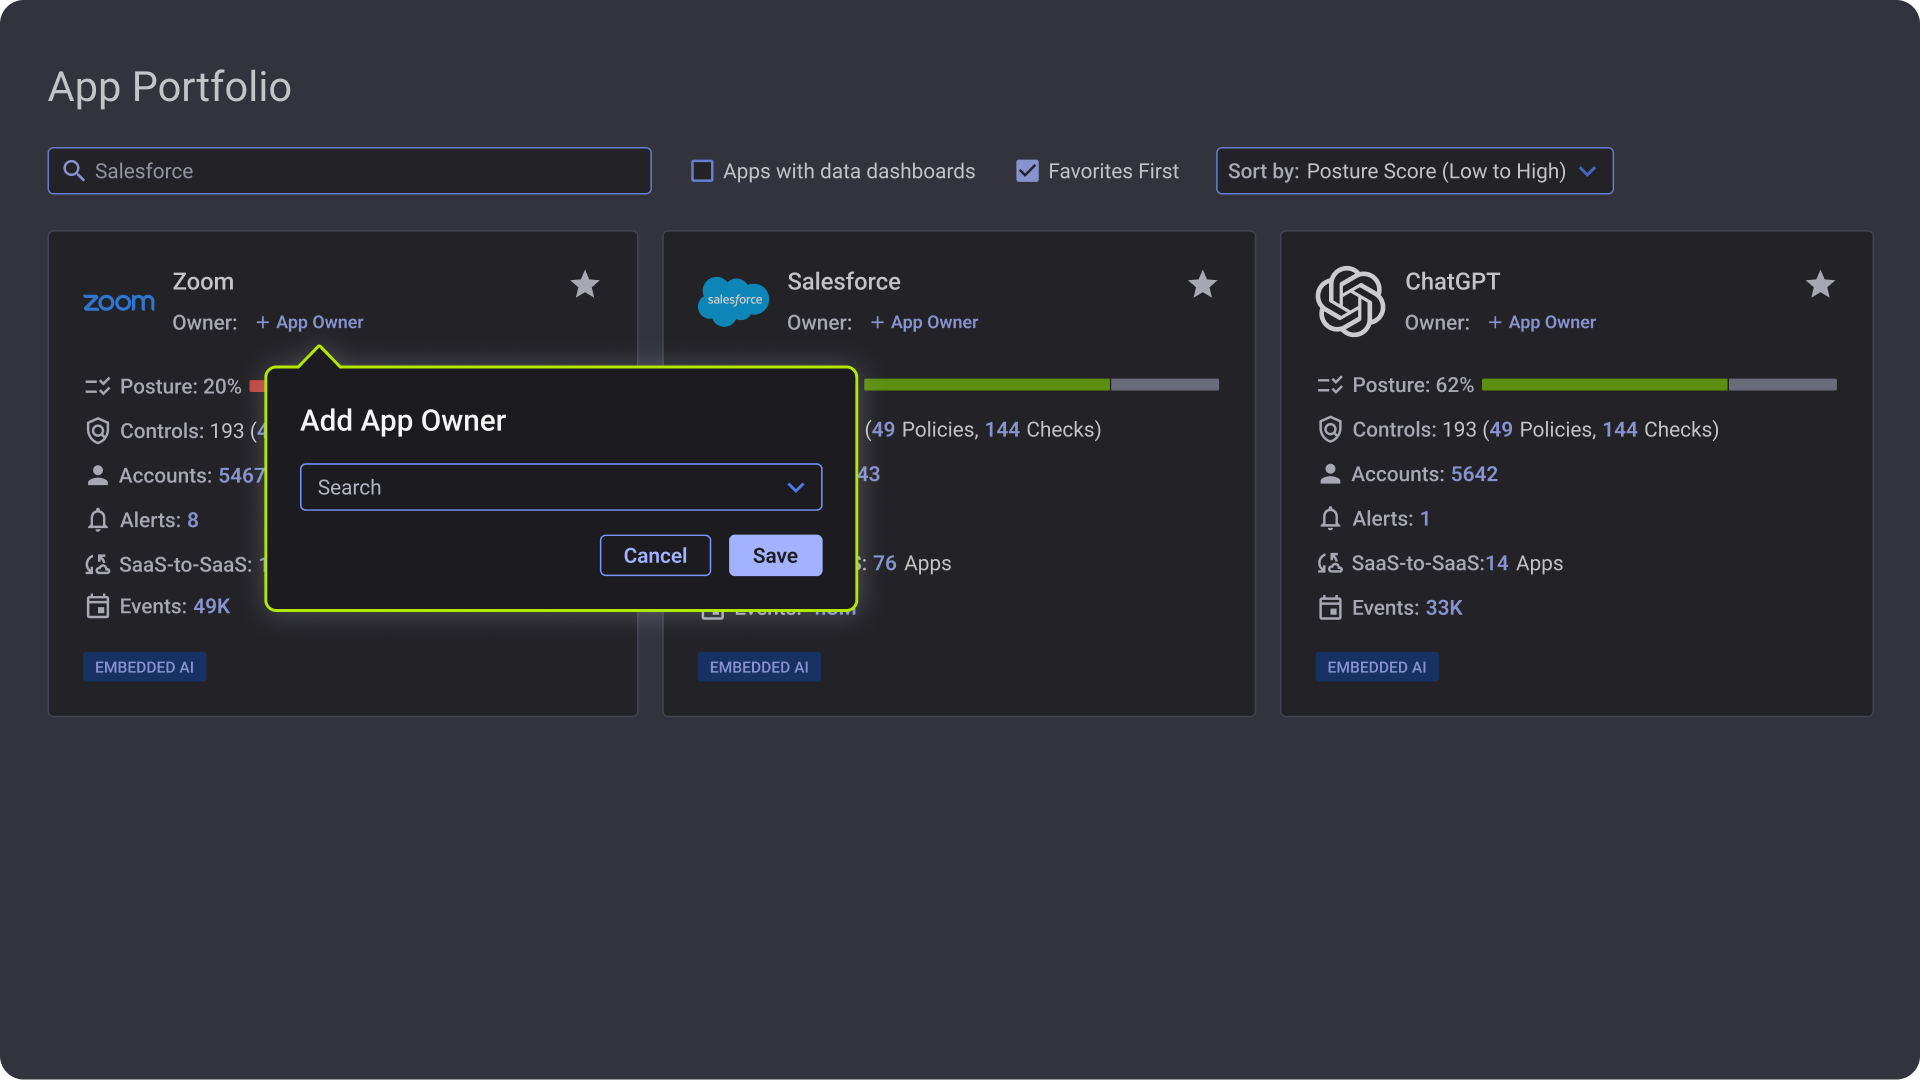Click the Salesforce search input field
This screenshot has height=1080, width=1920.
[370, 171]
